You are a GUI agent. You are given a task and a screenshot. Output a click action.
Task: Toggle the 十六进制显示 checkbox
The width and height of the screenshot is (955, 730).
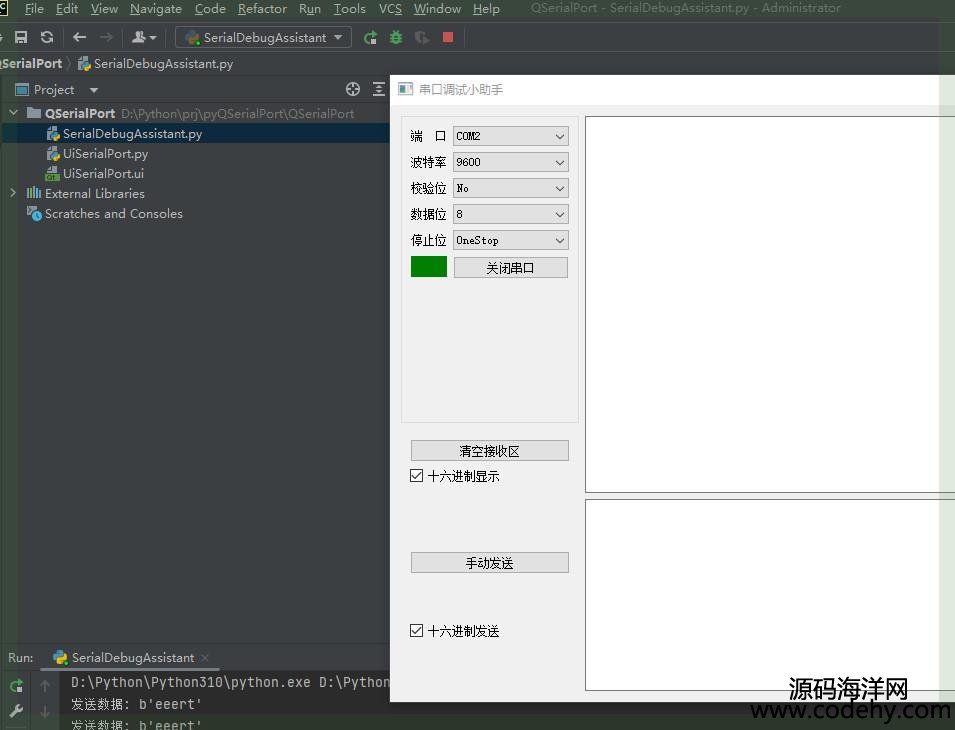(417, 476)
